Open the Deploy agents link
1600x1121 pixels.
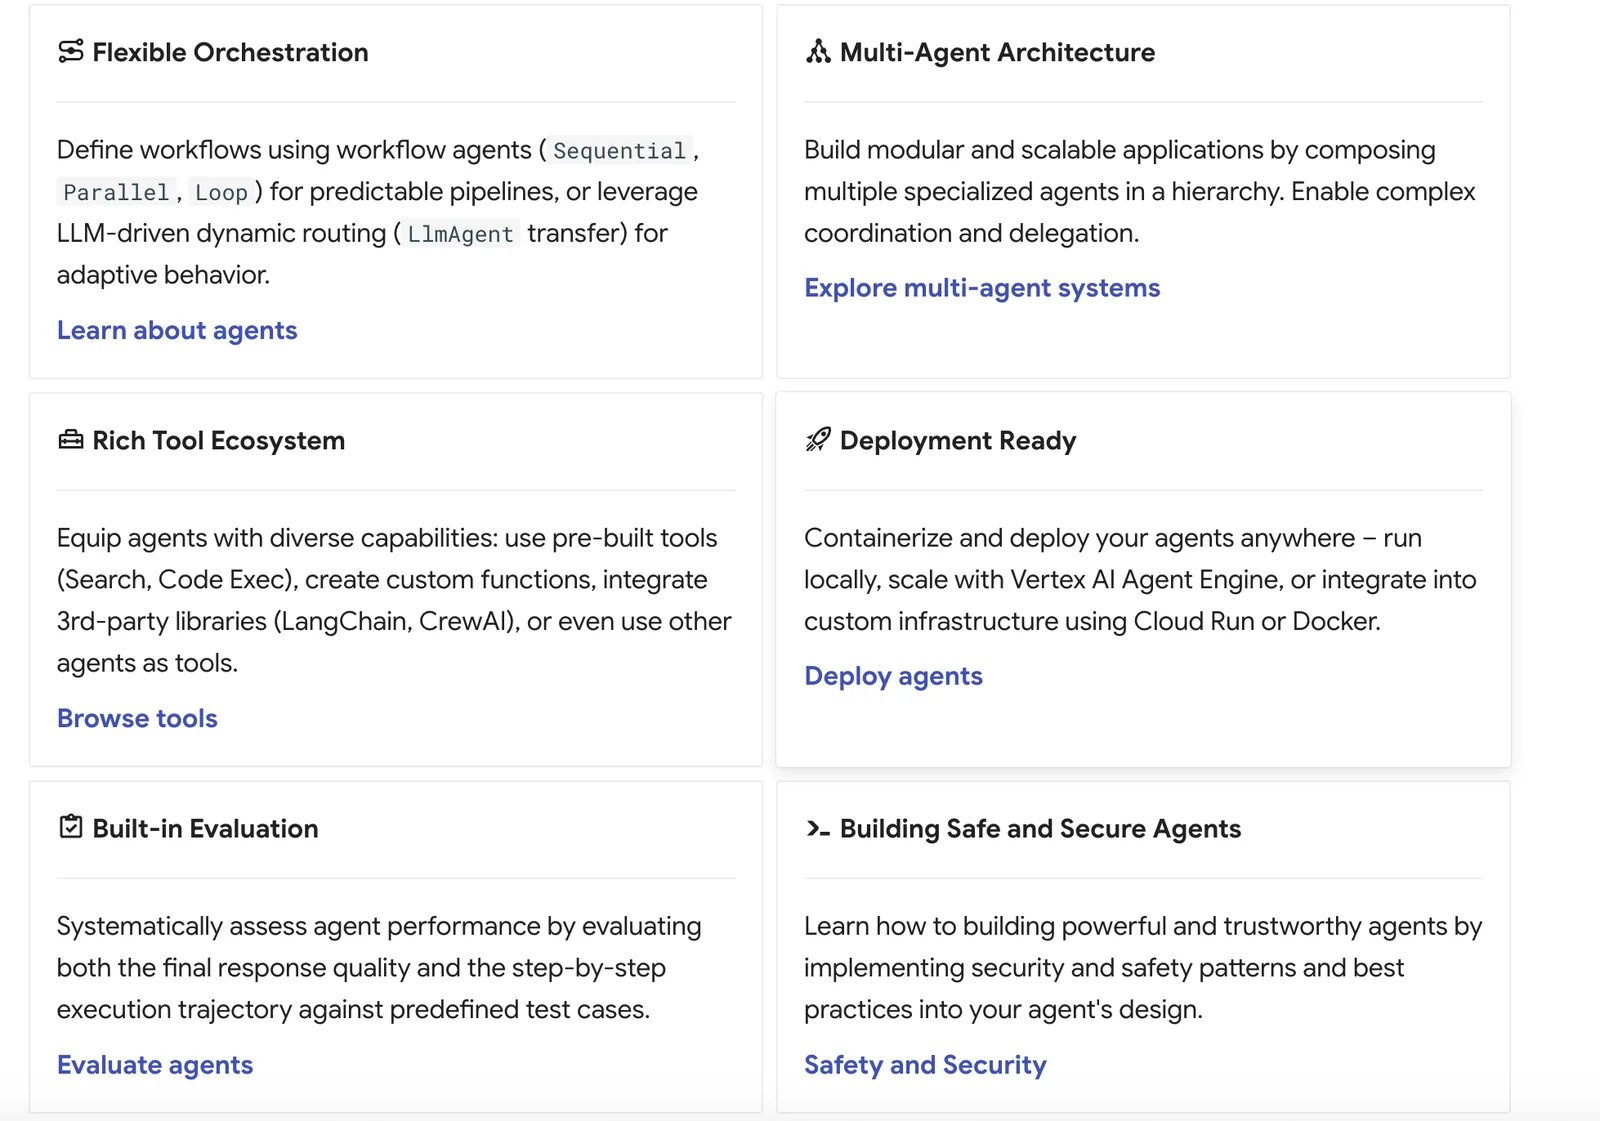pos(893,676)
